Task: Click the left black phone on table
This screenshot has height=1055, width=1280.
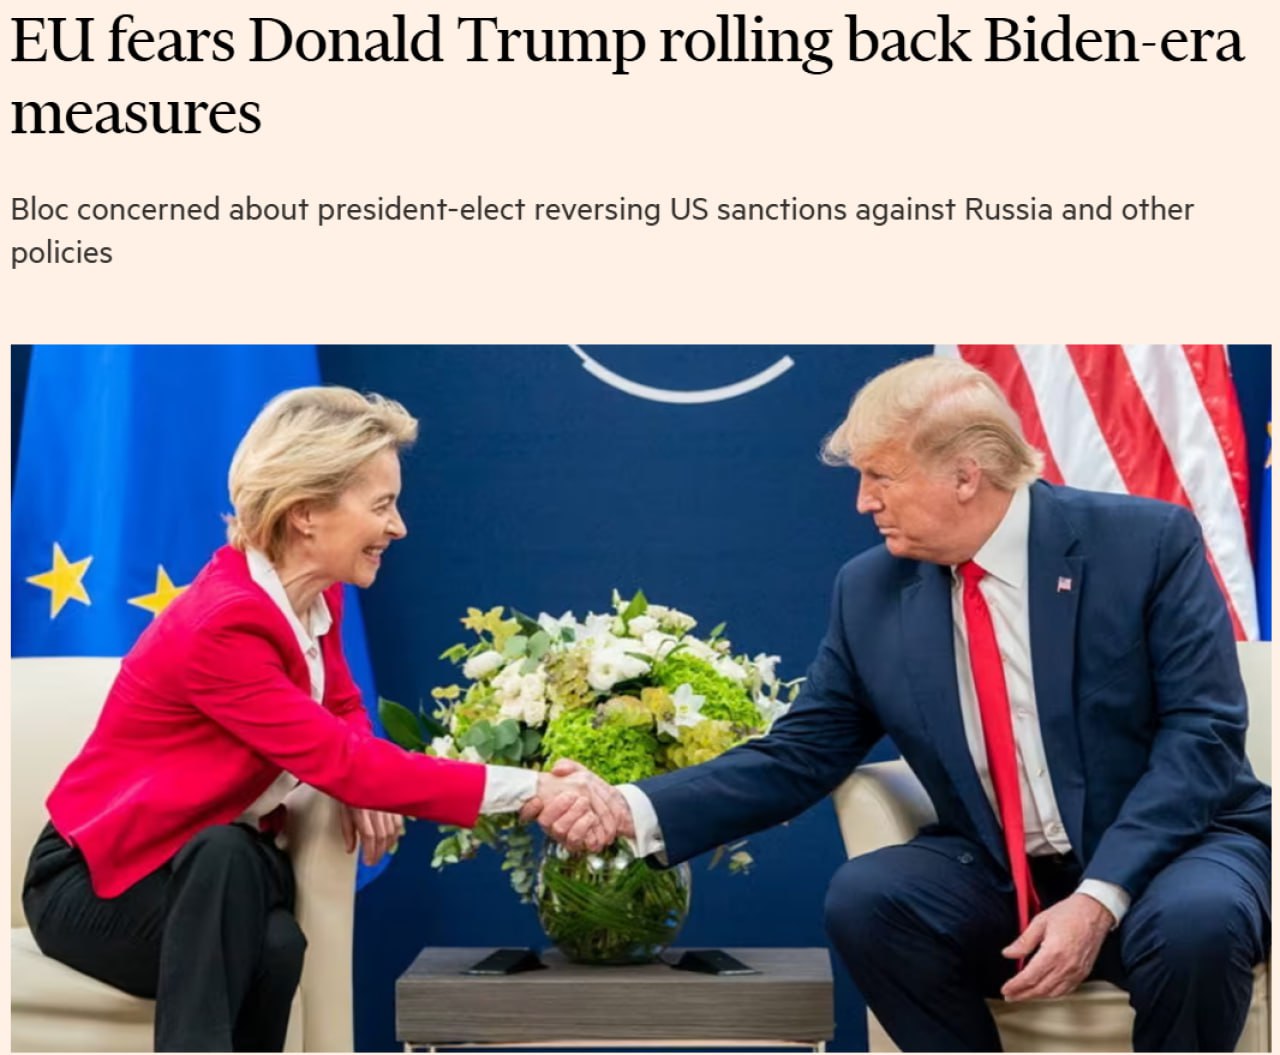Action: point(506,961)
